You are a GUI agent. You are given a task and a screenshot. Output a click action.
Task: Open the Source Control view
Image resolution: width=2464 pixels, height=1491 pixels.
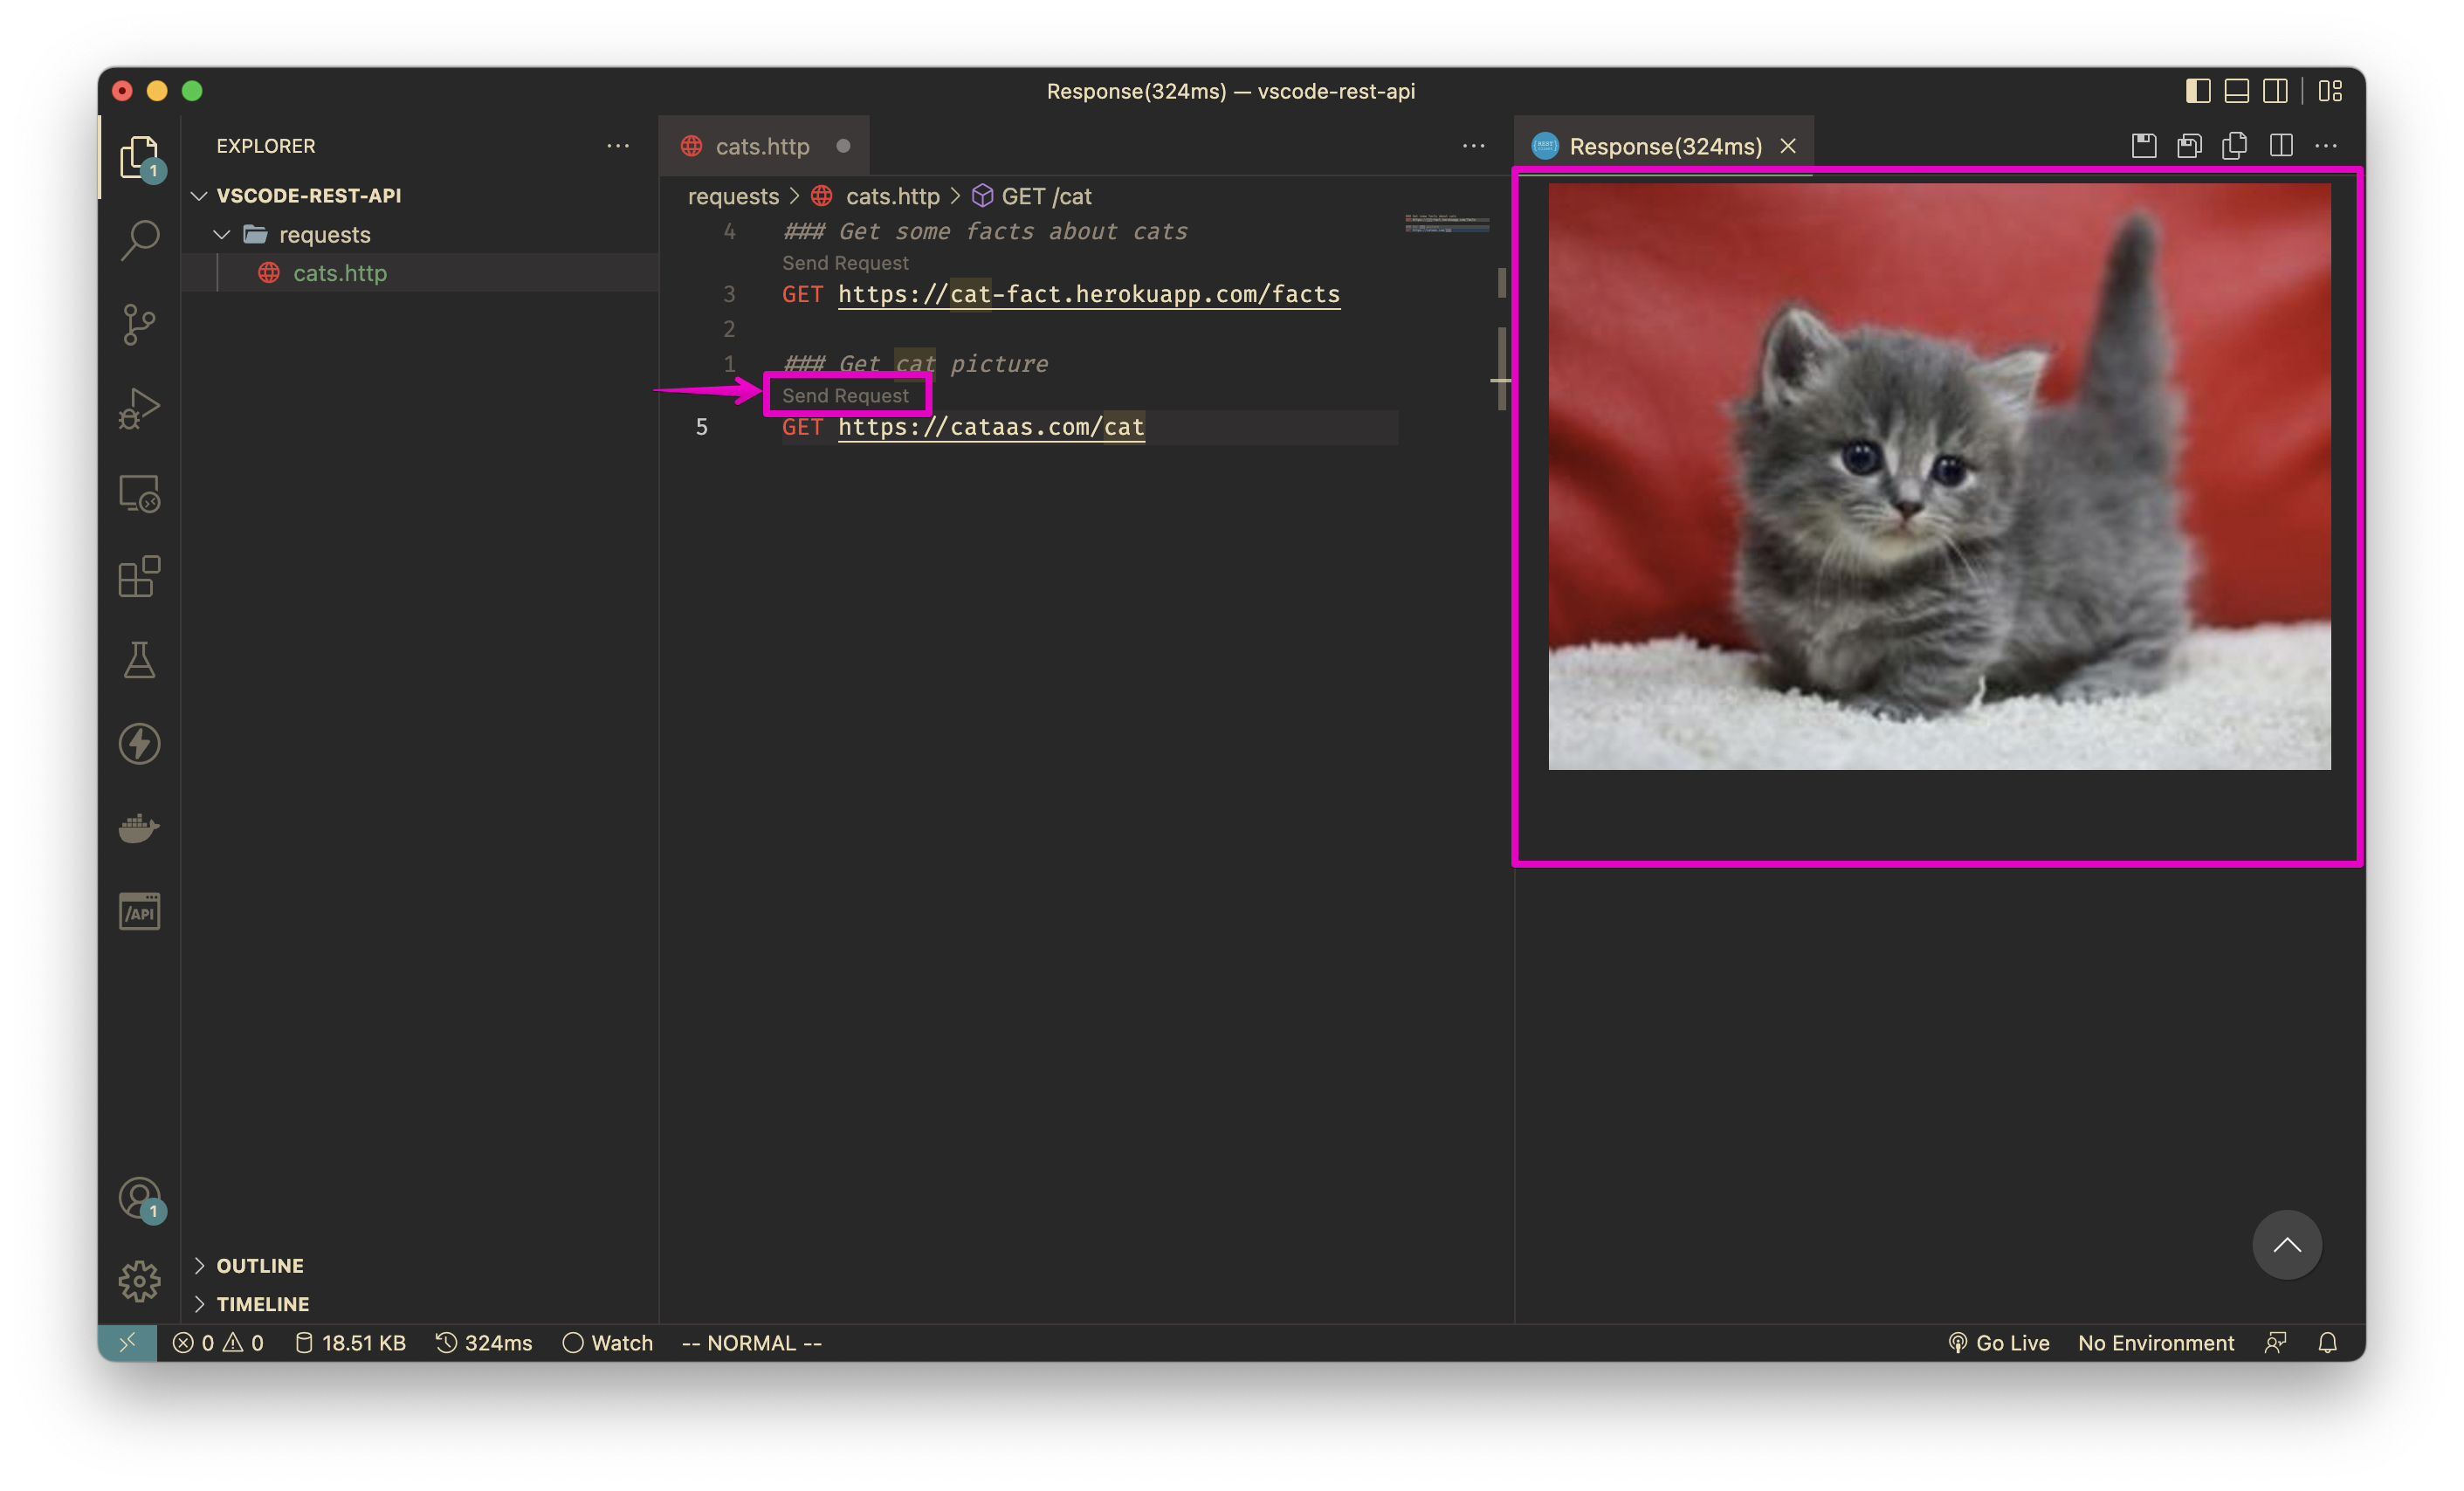(x=139, y=324)
